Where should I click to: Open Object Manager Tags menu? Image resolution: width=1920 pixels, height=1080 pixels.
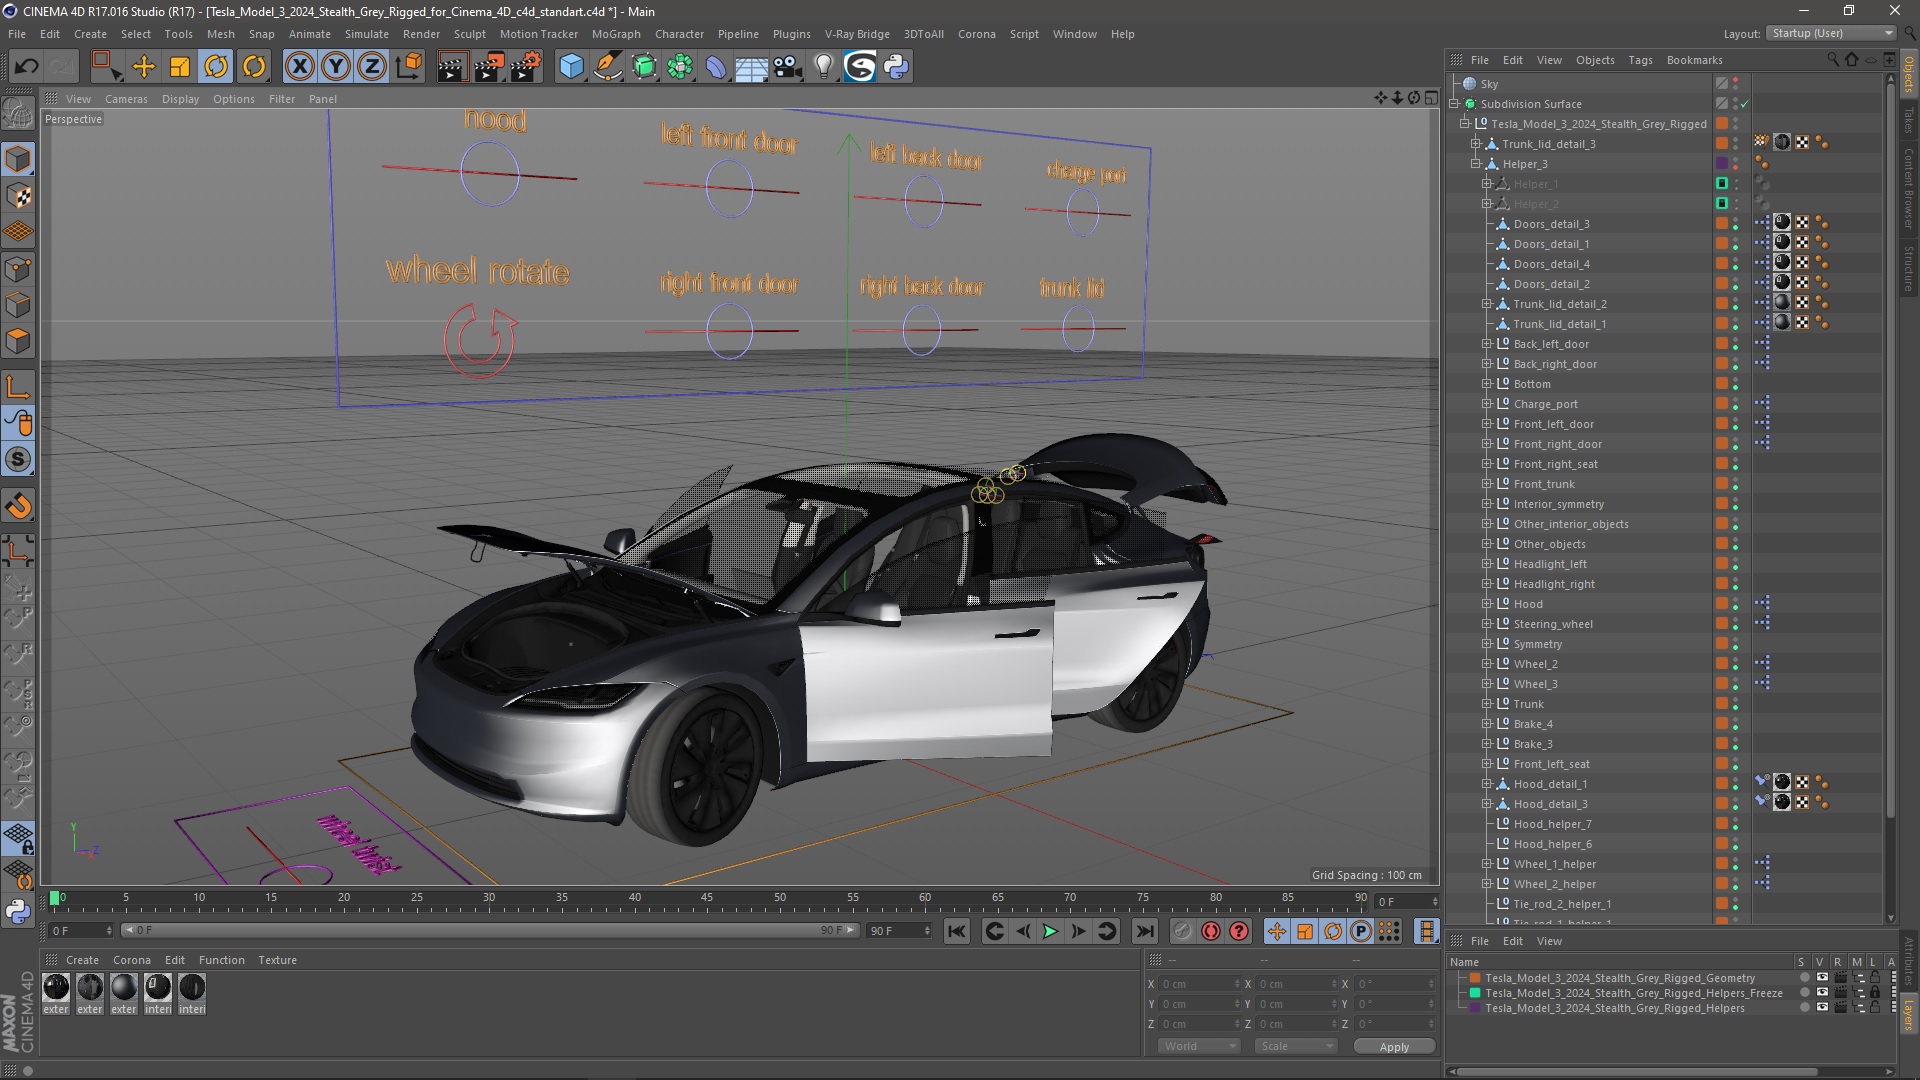1640,60
